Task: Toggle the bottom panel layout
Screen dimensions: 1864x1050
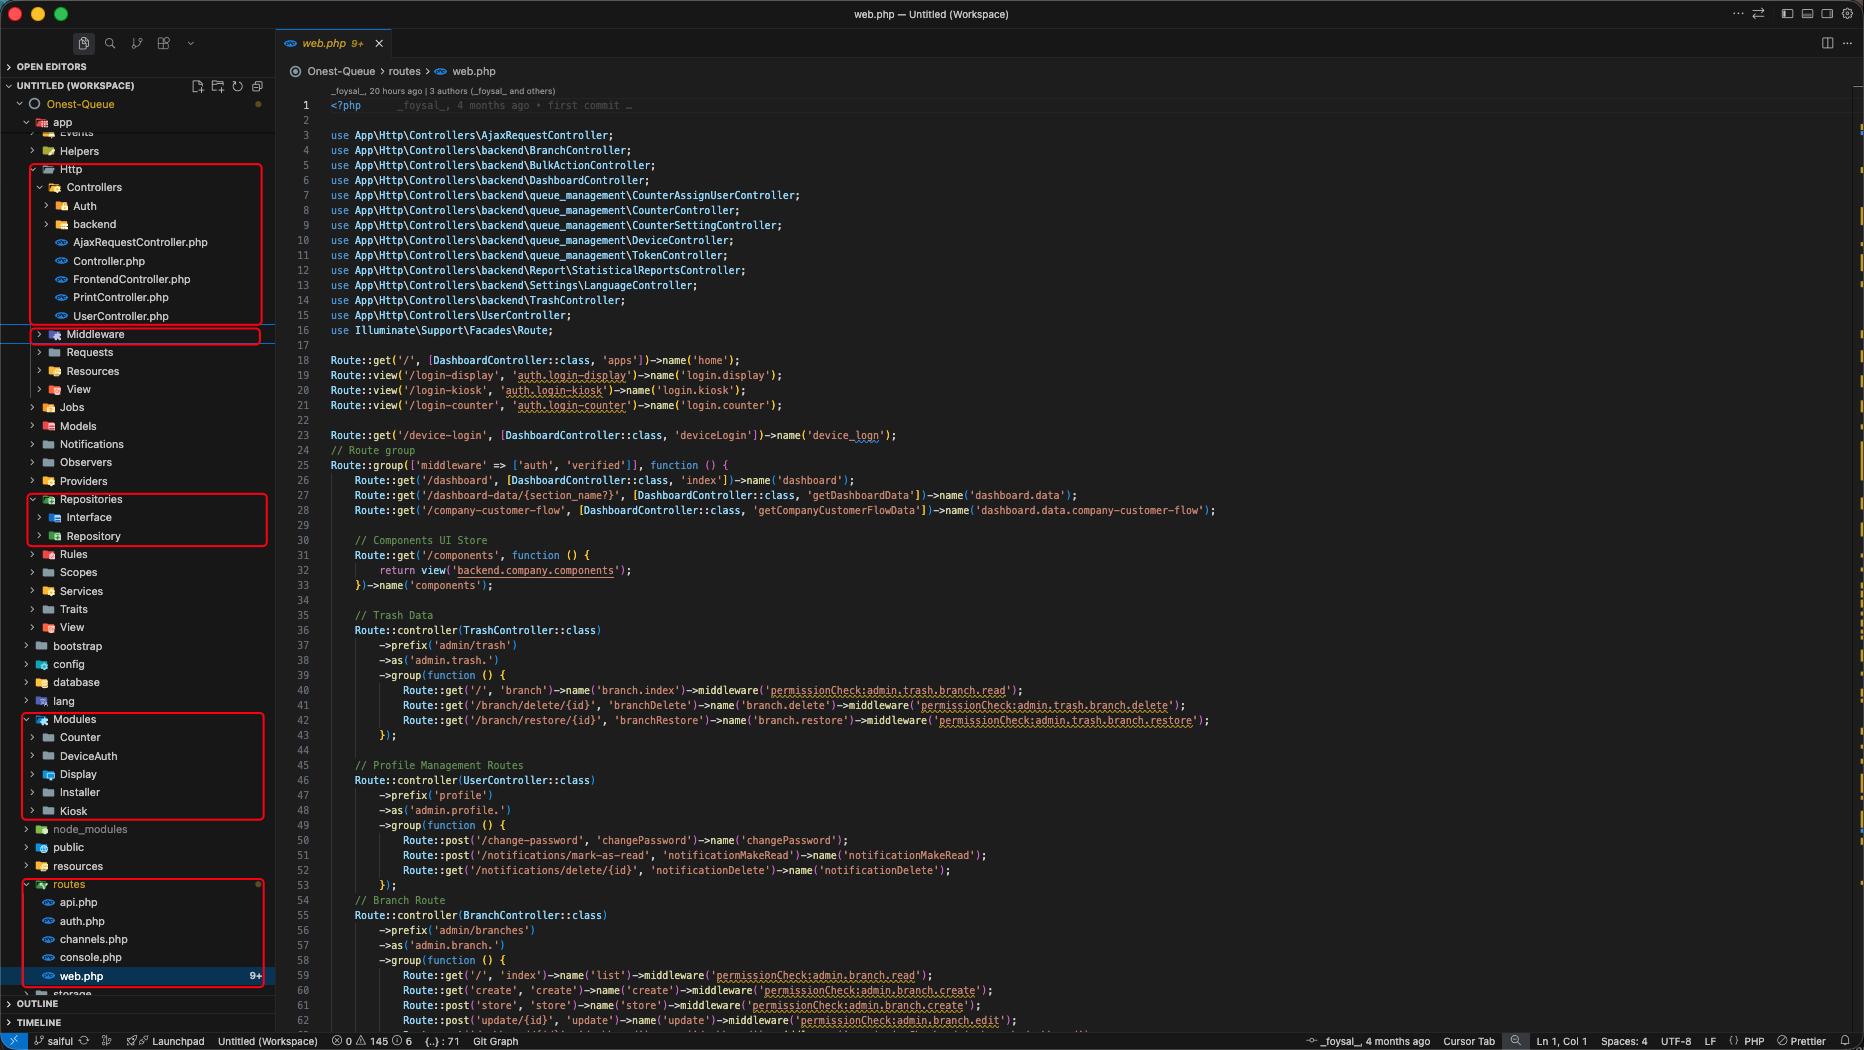Action: coord(1807,14)
